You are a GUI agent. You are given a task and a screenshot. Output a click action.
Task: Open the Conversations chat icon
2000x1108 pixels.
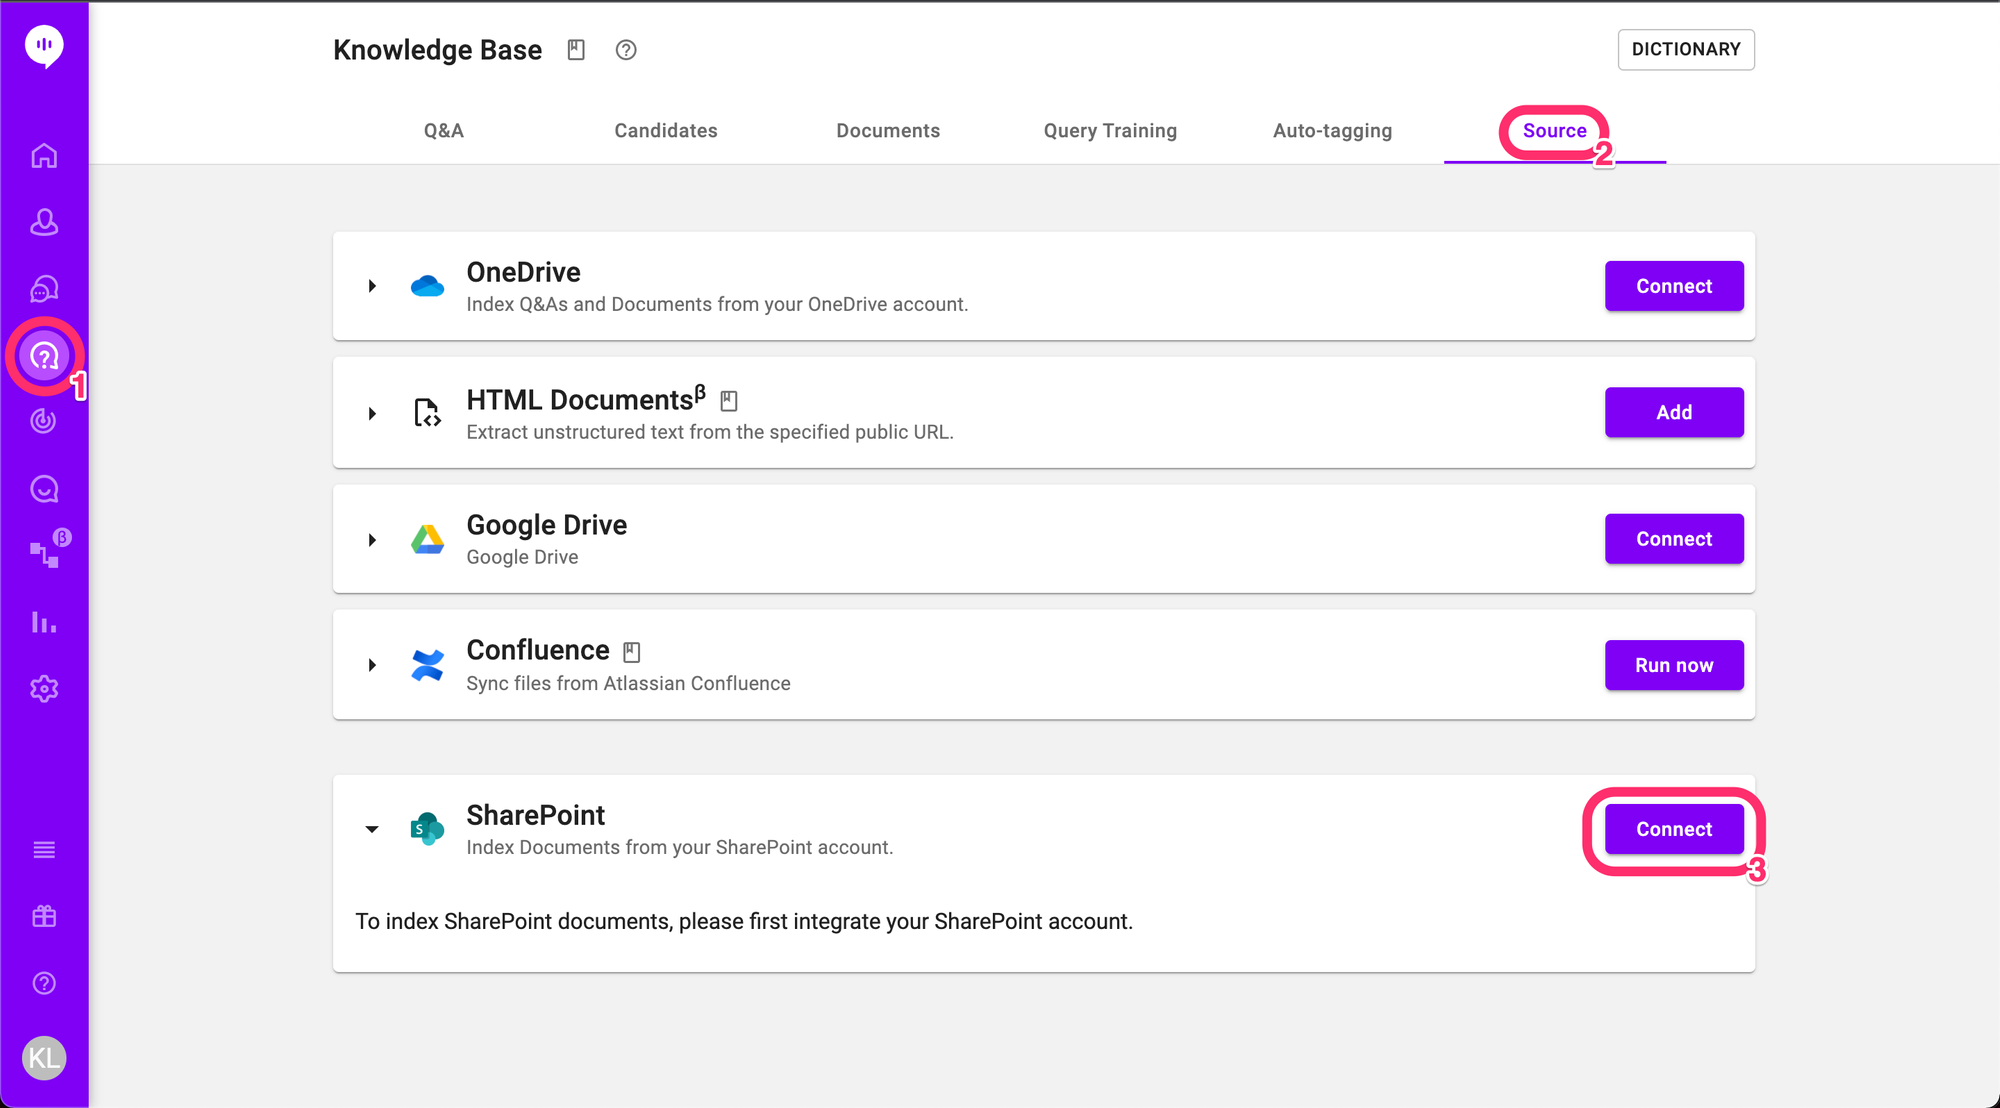tap(44, 288)
